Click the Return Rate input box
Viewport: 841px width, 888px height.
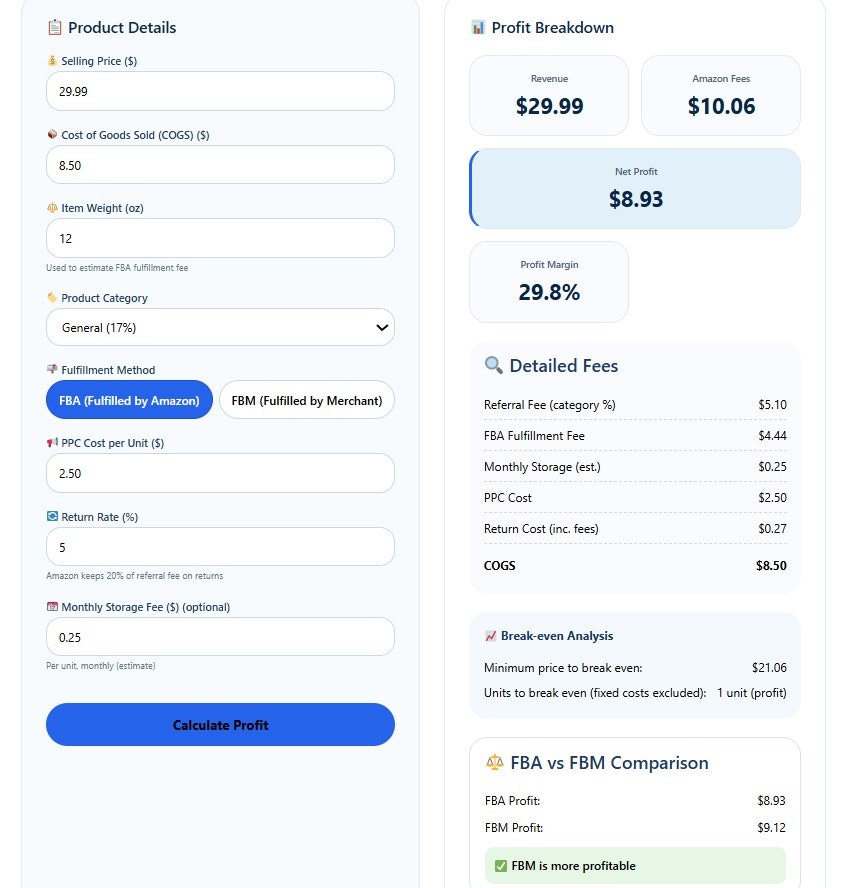coord(220,547)
